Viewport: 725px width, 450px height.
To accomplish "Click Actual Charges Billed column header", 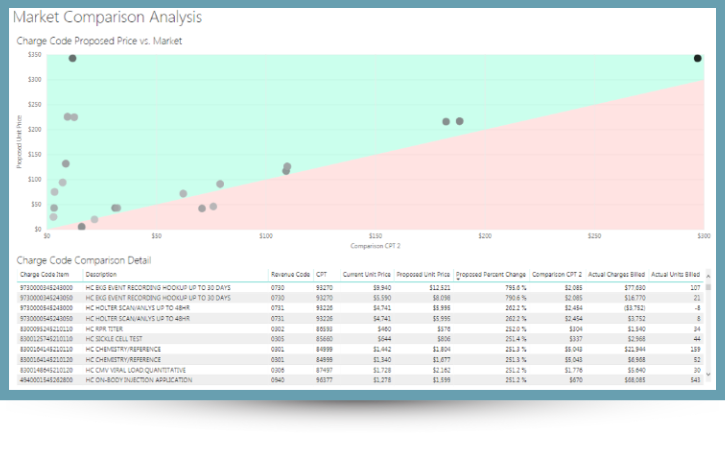I will click(615, 274).
